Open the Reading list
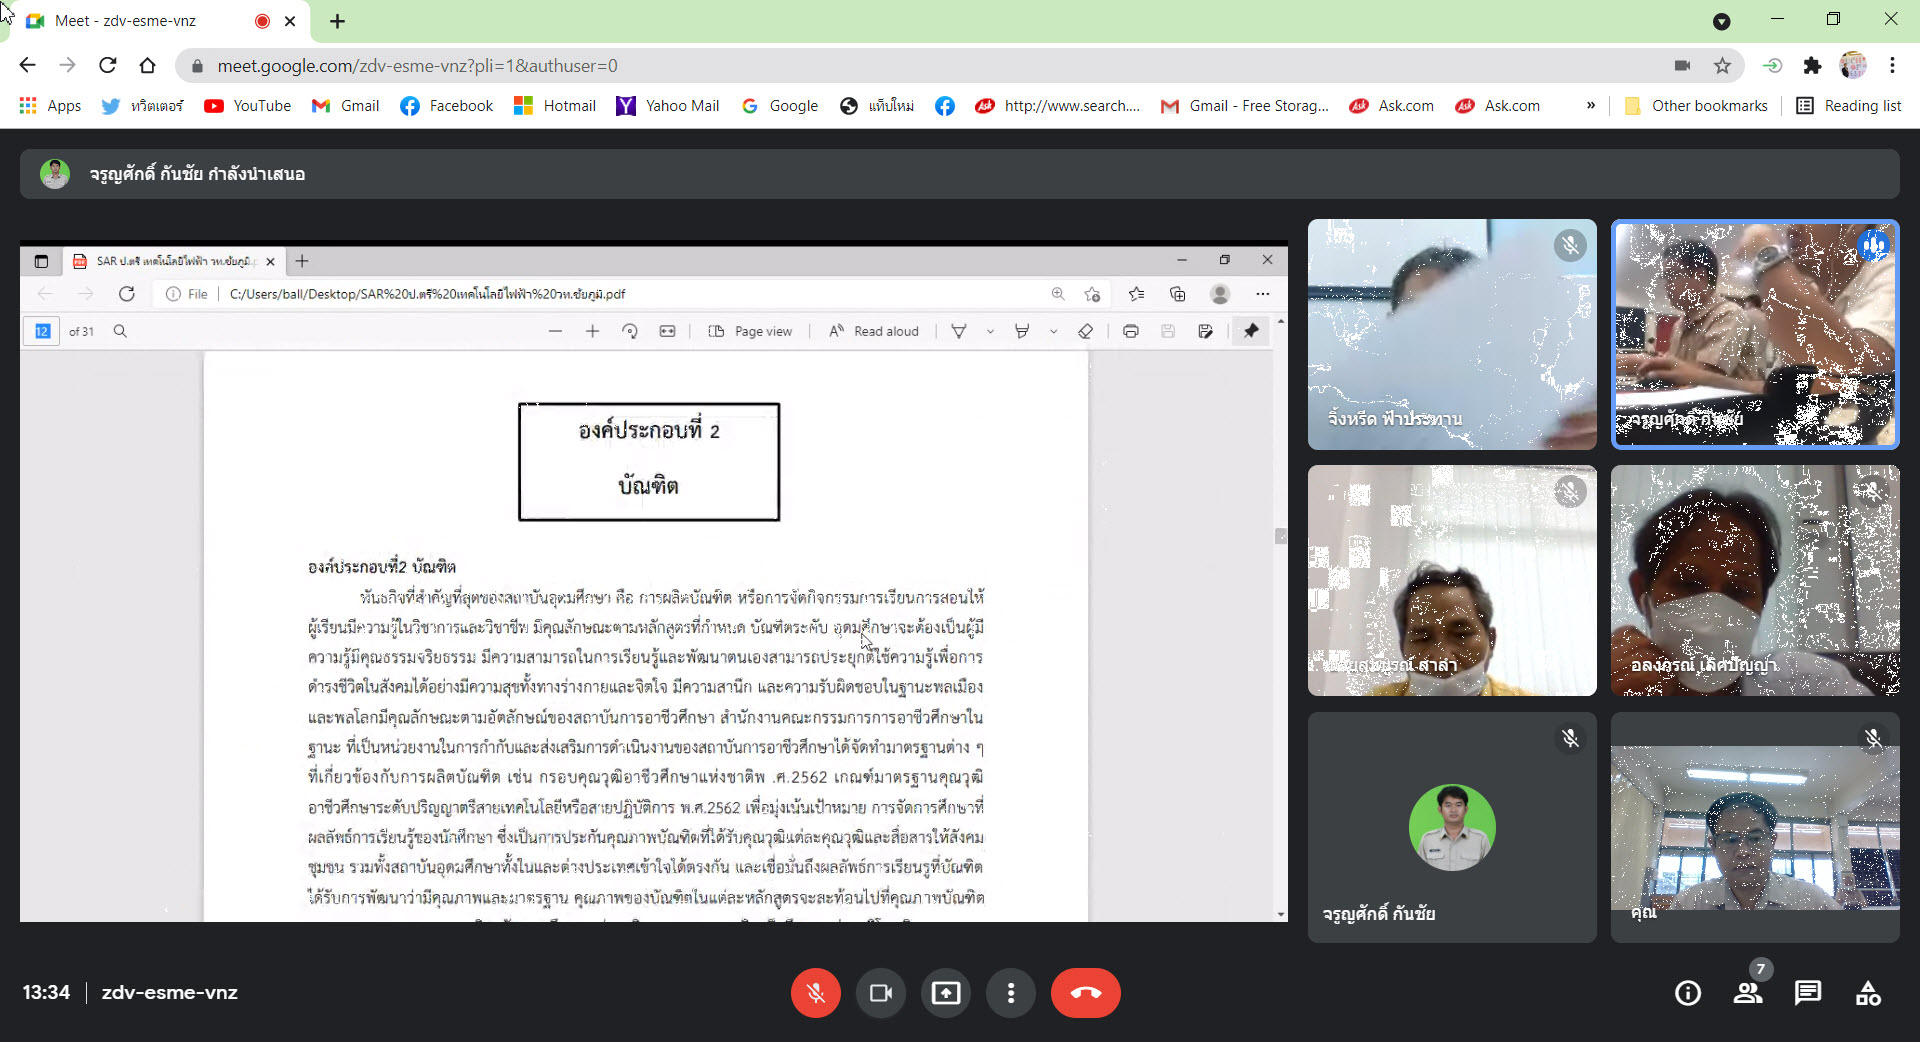 (1849, 106)
